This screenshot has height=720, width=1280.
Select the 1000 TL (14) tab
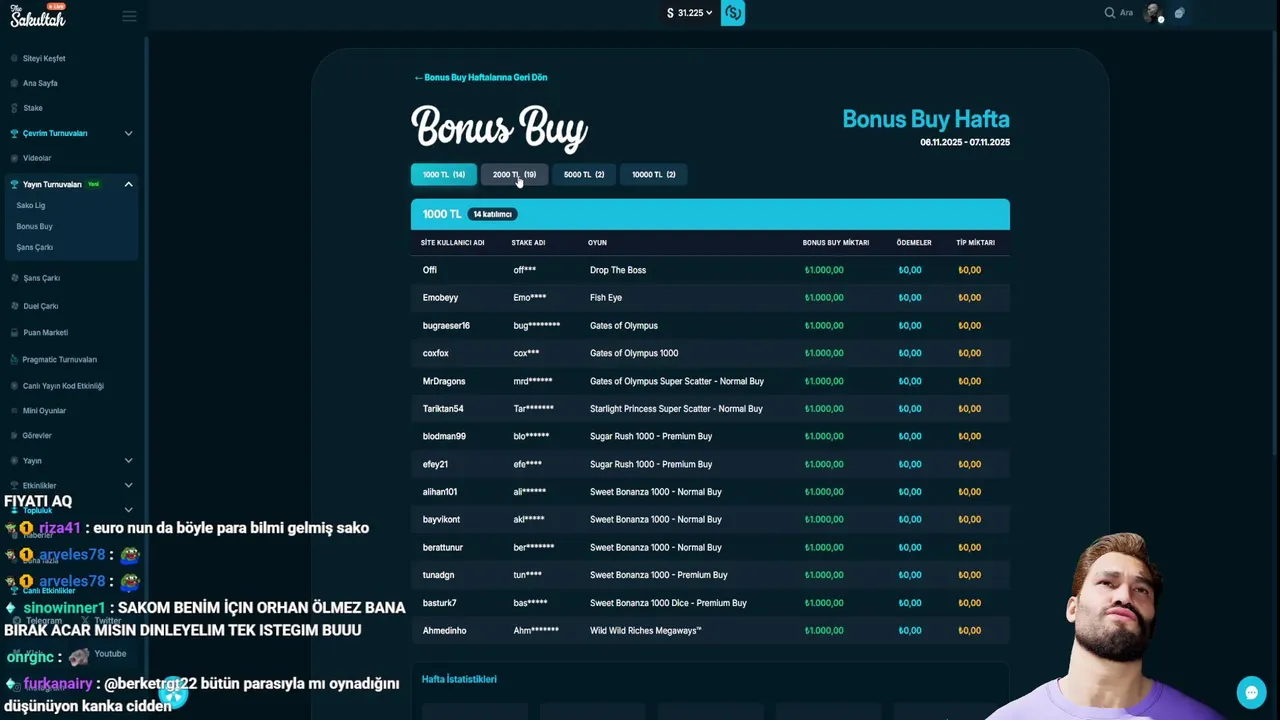click(443, 174)
